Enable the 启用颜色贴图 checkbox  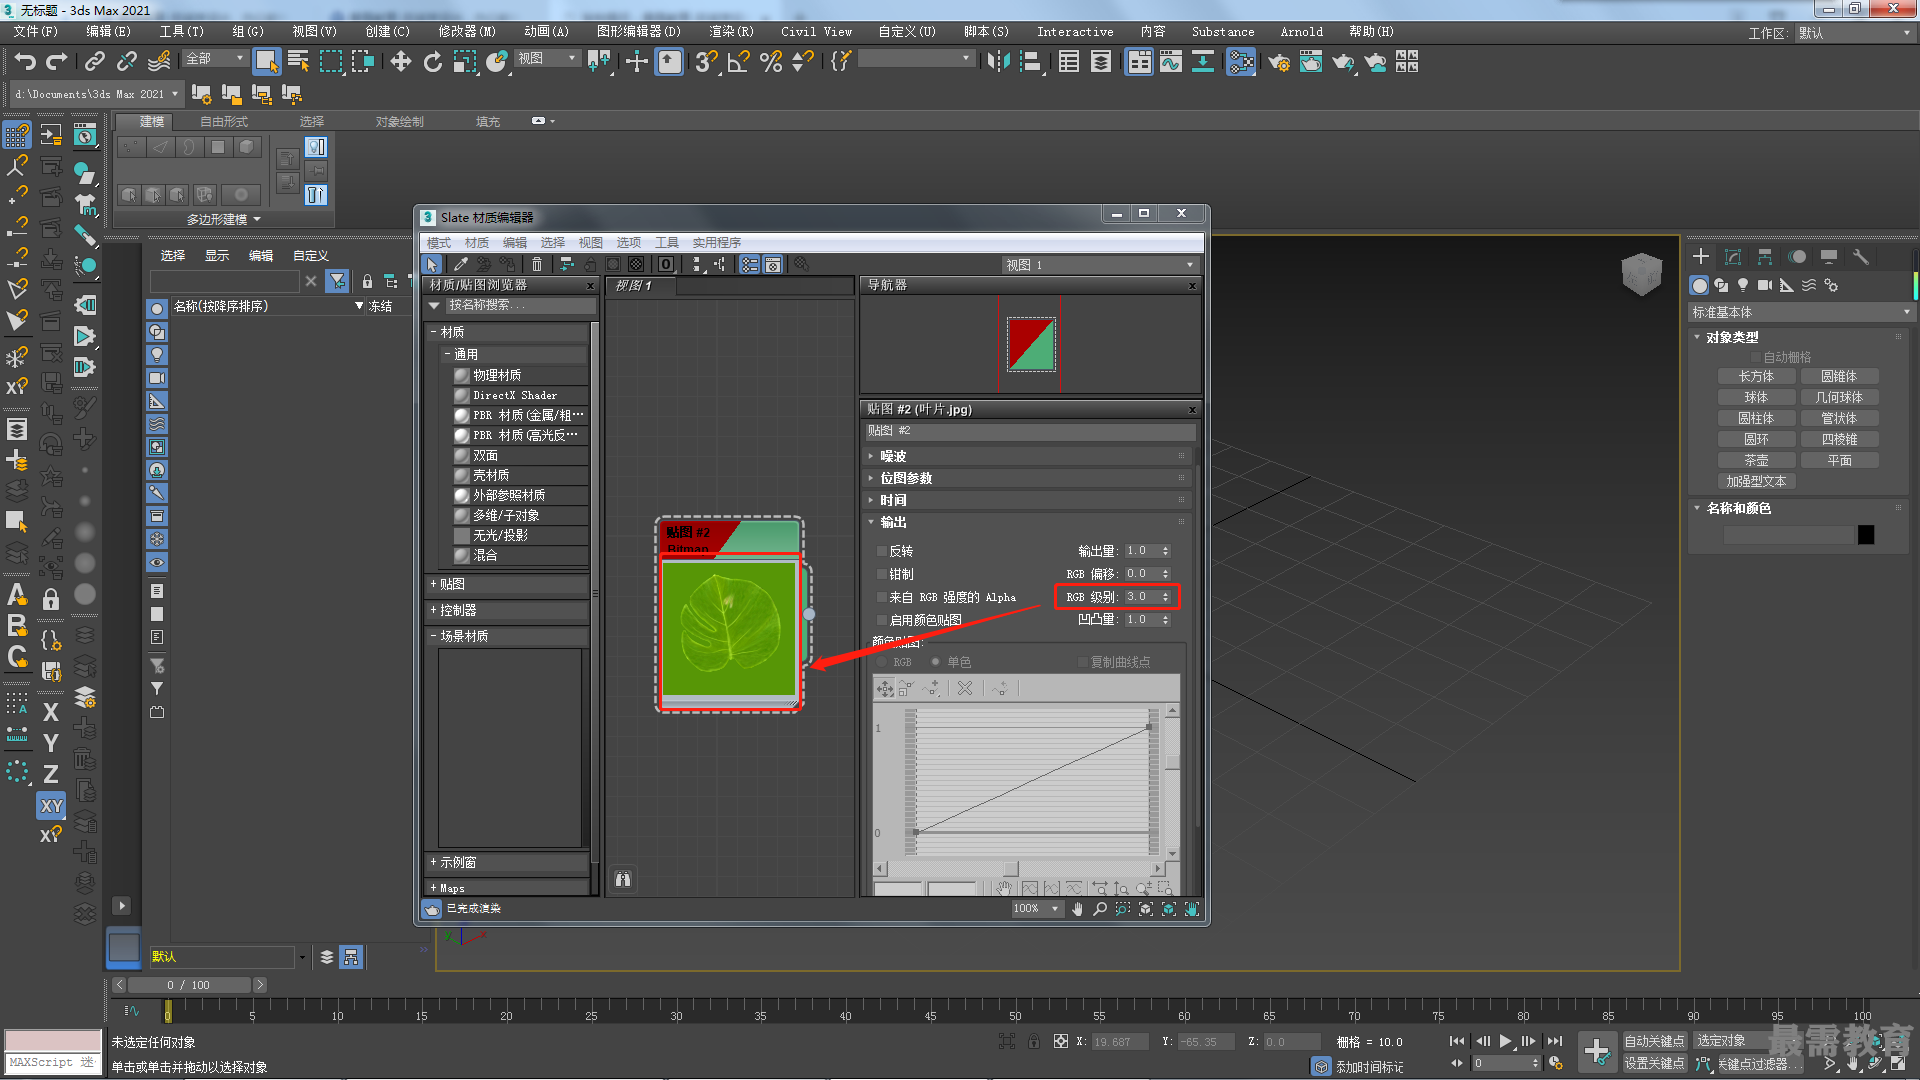(x=882, y=620)
